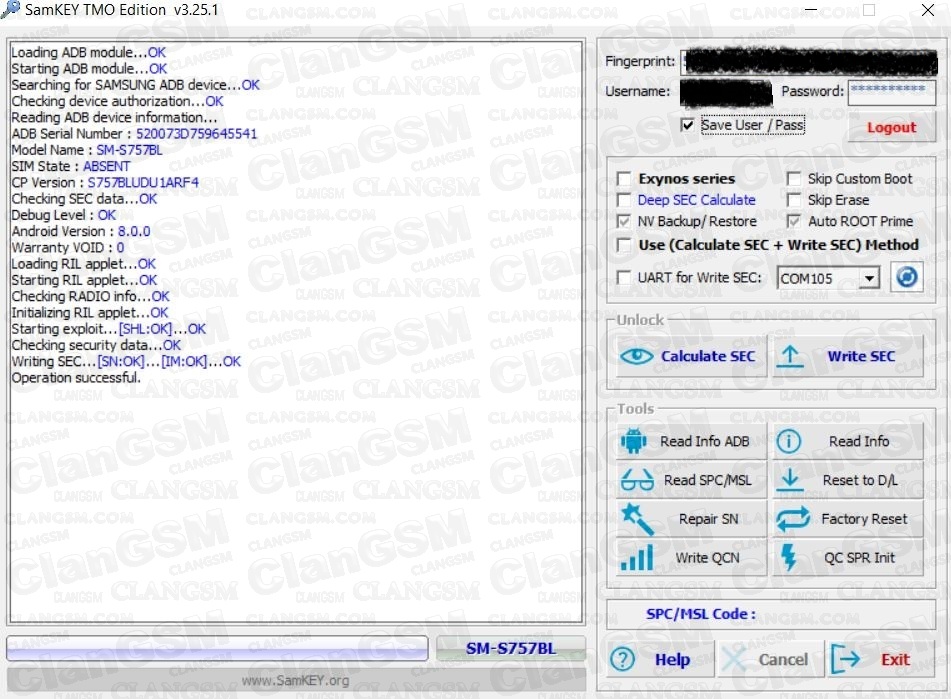Select the 'Loading ADB module...OK' log line
951x699 pixels.
click(89, 52)
